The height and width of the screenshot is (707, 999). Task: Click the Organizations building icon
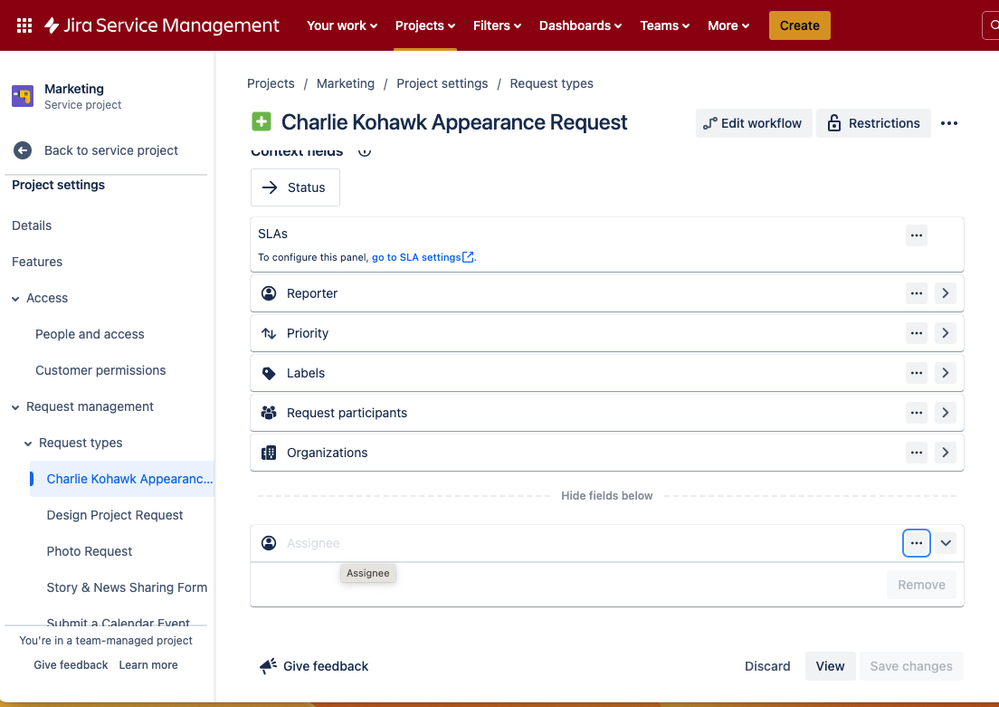point(269,453)
